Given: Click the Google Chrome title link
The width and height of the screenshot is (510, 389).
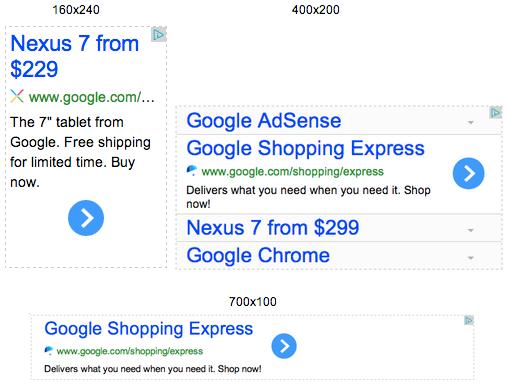Looking at the screenshot, I should coord(258,256).
